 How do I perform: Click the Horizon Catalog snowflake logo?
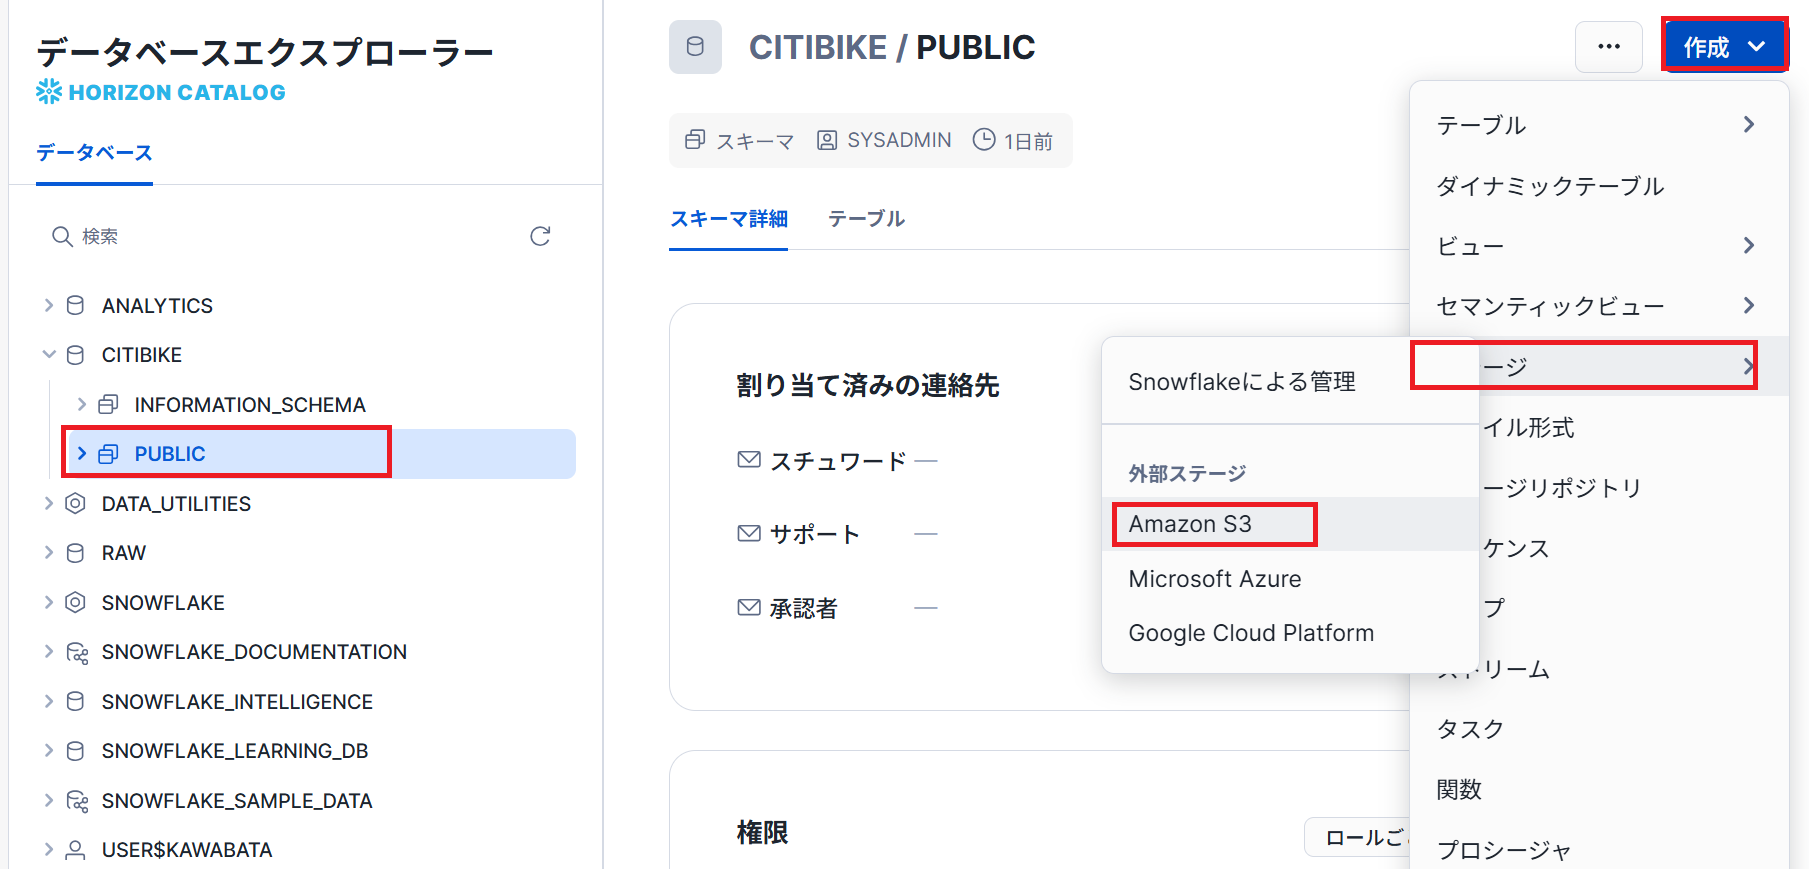(49, 92)
